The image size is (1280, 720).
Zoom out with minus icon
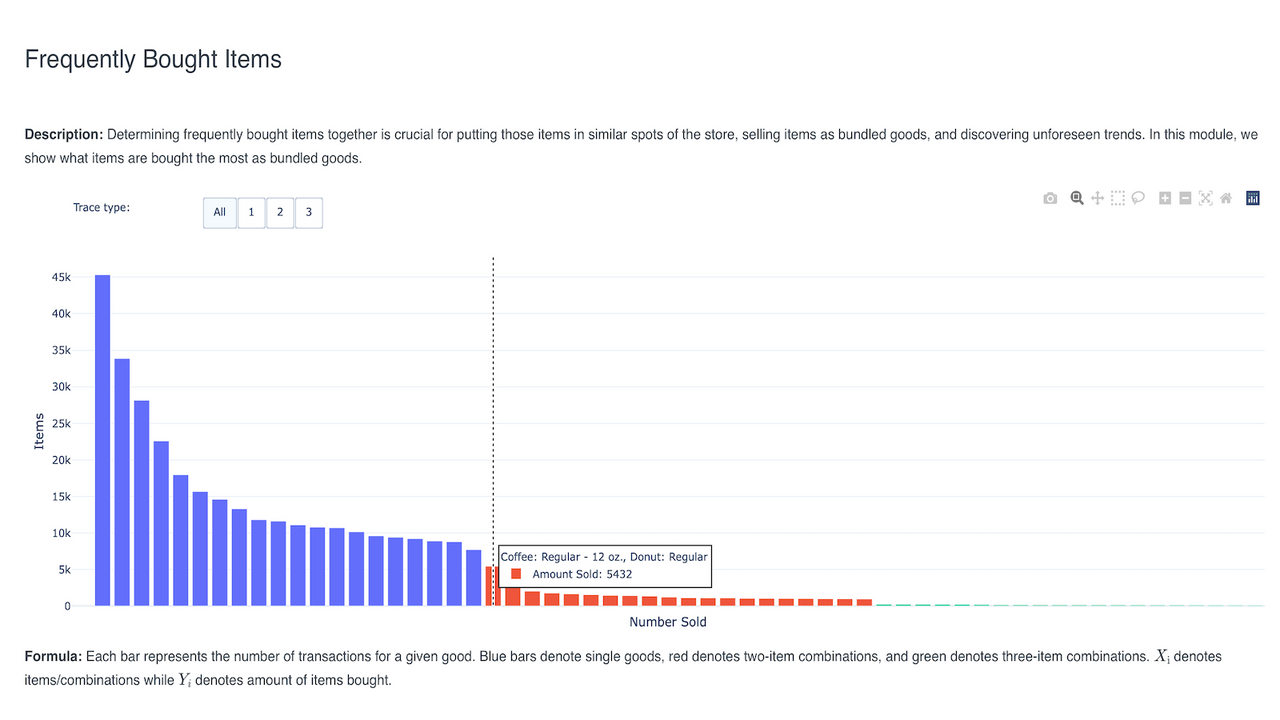pos(1185,198)
